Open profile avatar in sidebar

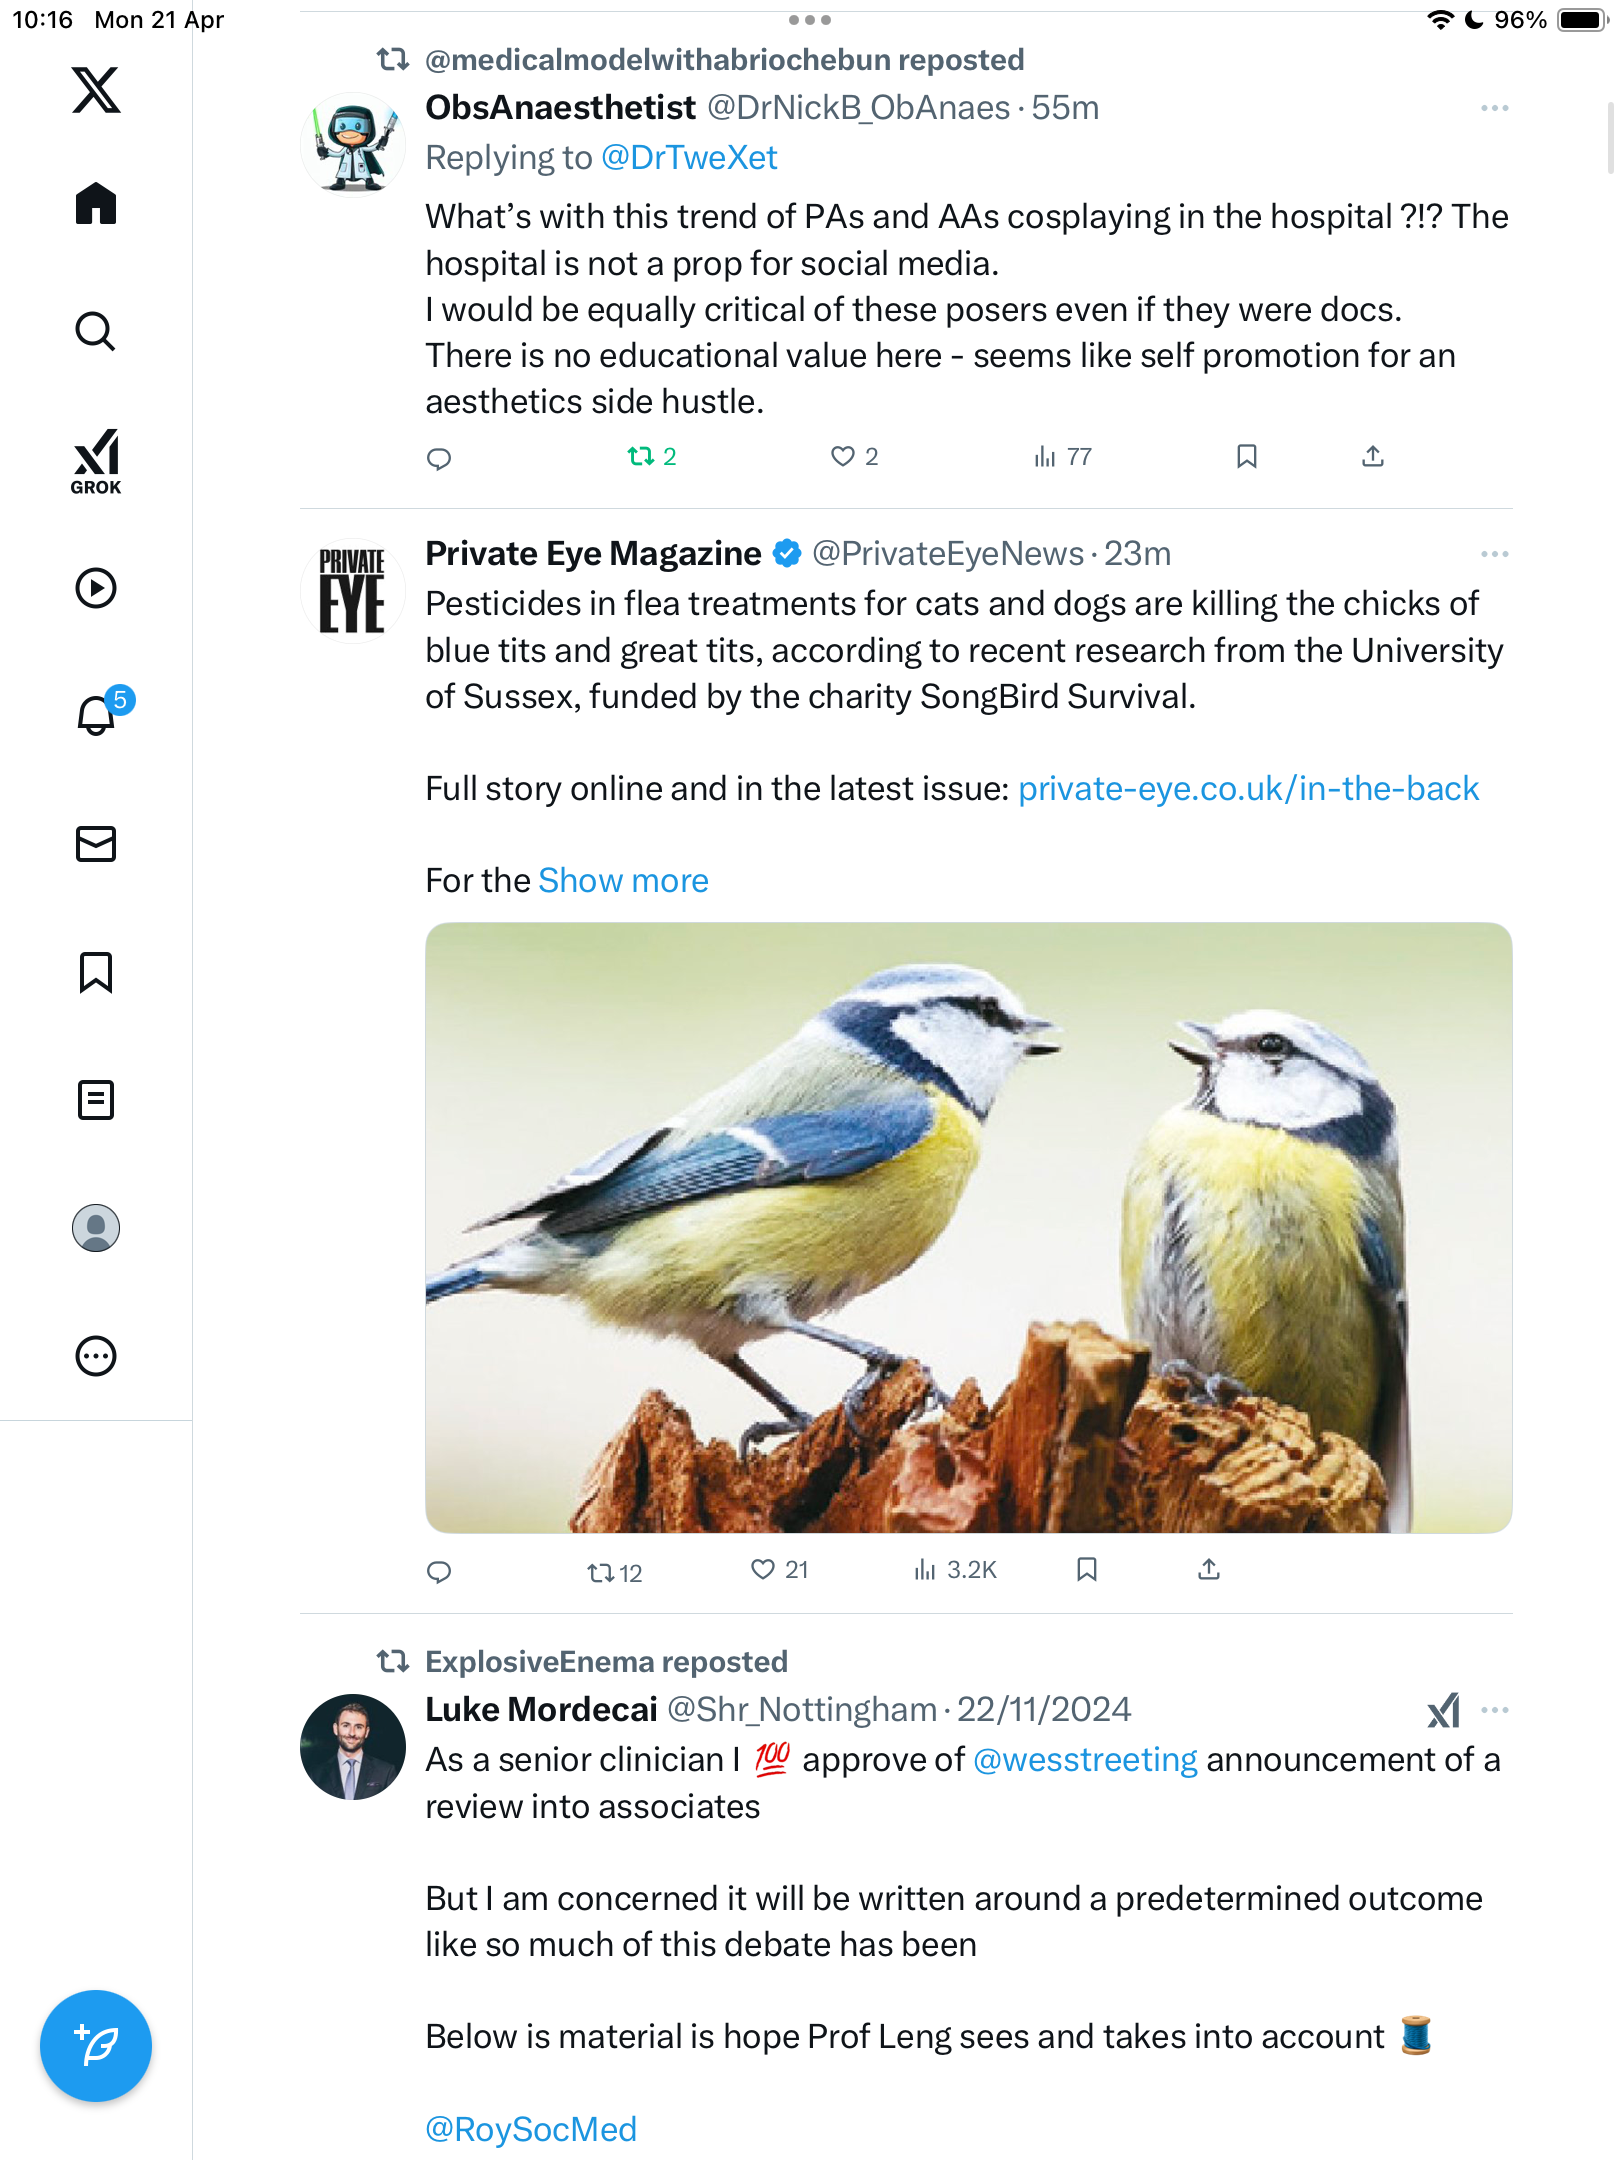pos(96,1228)
